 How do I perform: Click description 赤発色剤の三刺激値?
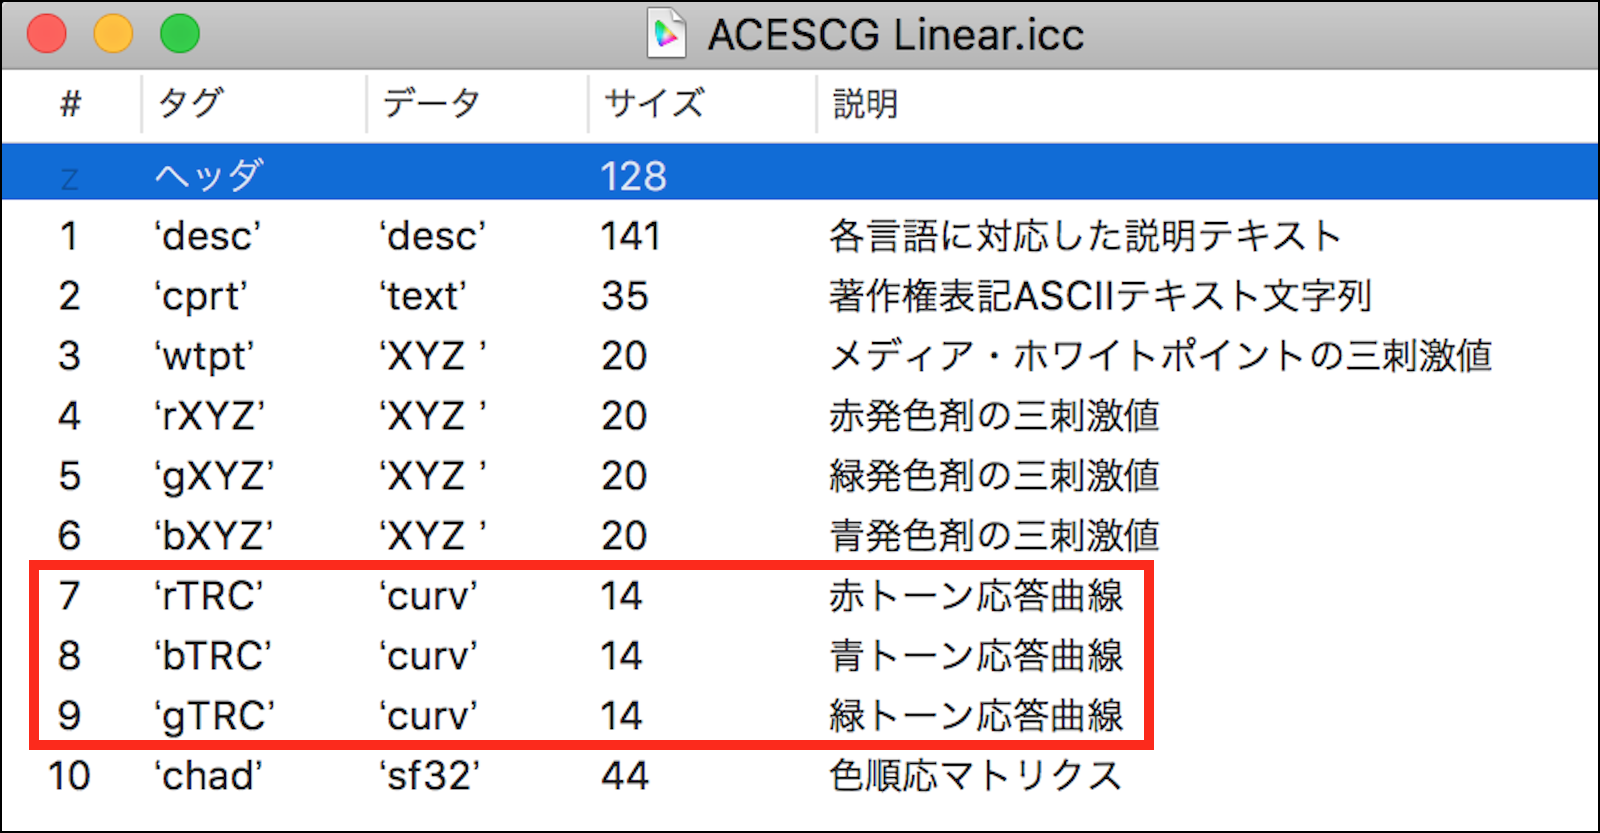(994, 416)
